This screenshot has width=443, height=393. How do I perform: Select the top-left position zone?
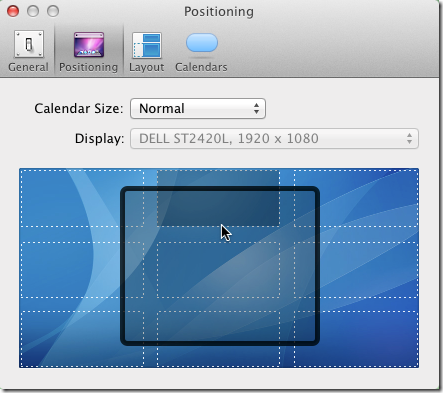click(82, 198)
